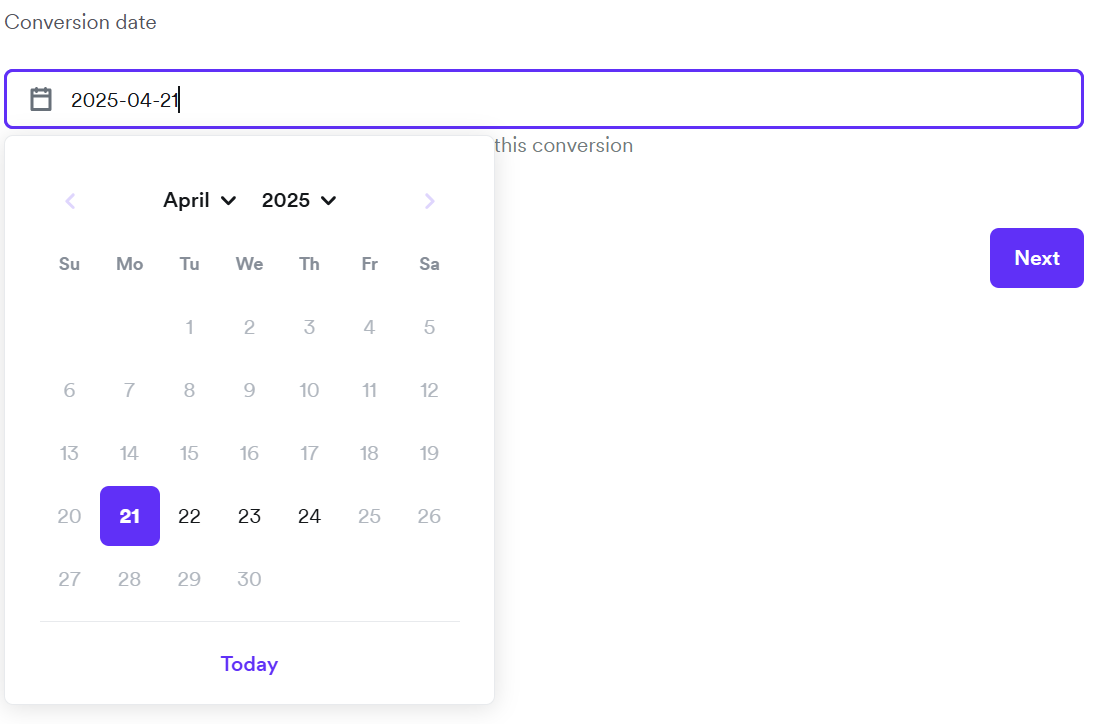Jump to Today in calendar

249,664
